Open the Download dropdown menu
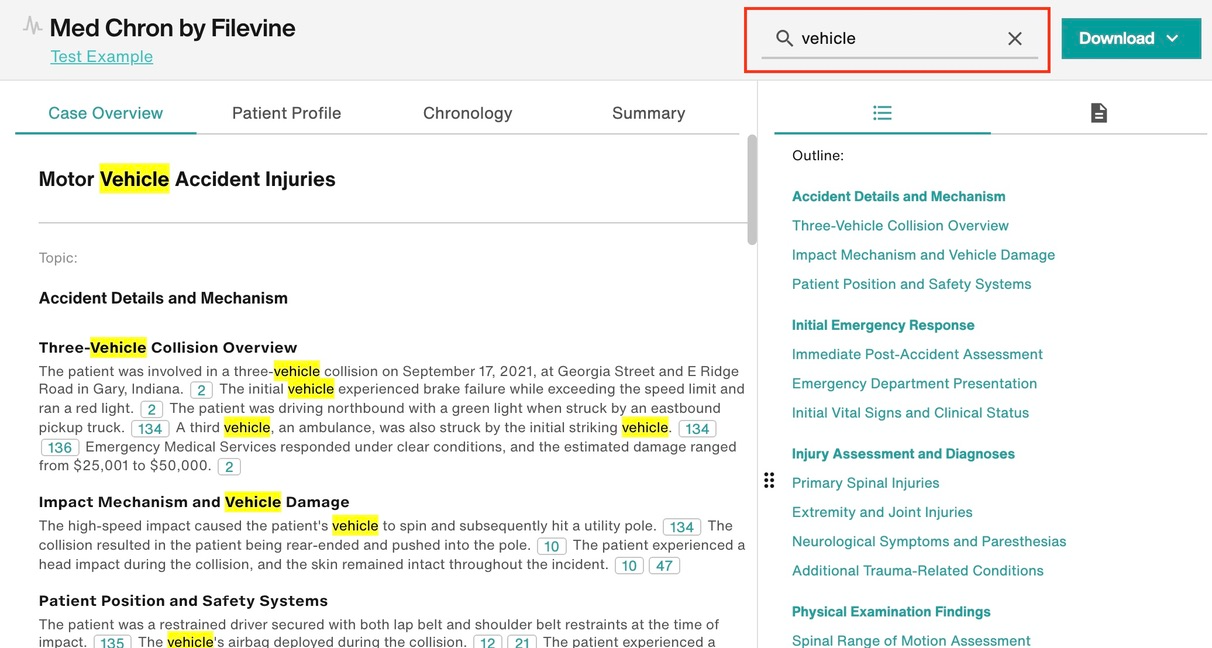The height and width of the screenshot is (648, 1212). coord(1131,37)
